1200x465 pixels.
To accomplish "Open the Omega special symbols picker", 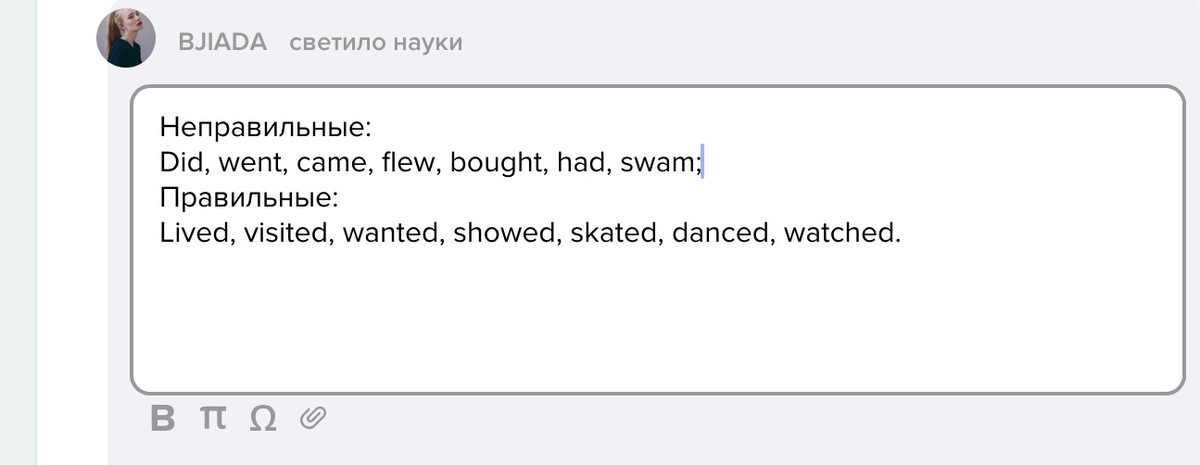I will 262,418.
